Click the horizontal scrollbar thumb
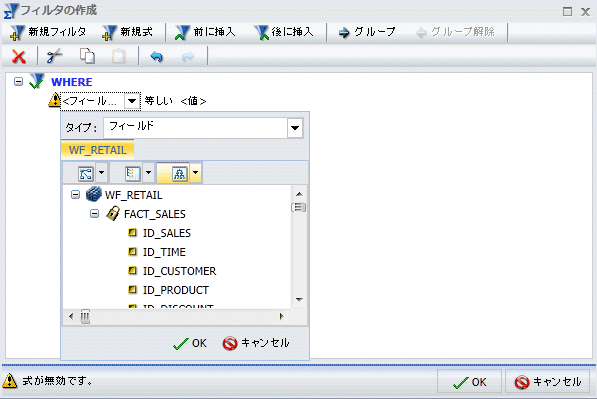The image size is (597, 399). [x=85, y=316]
